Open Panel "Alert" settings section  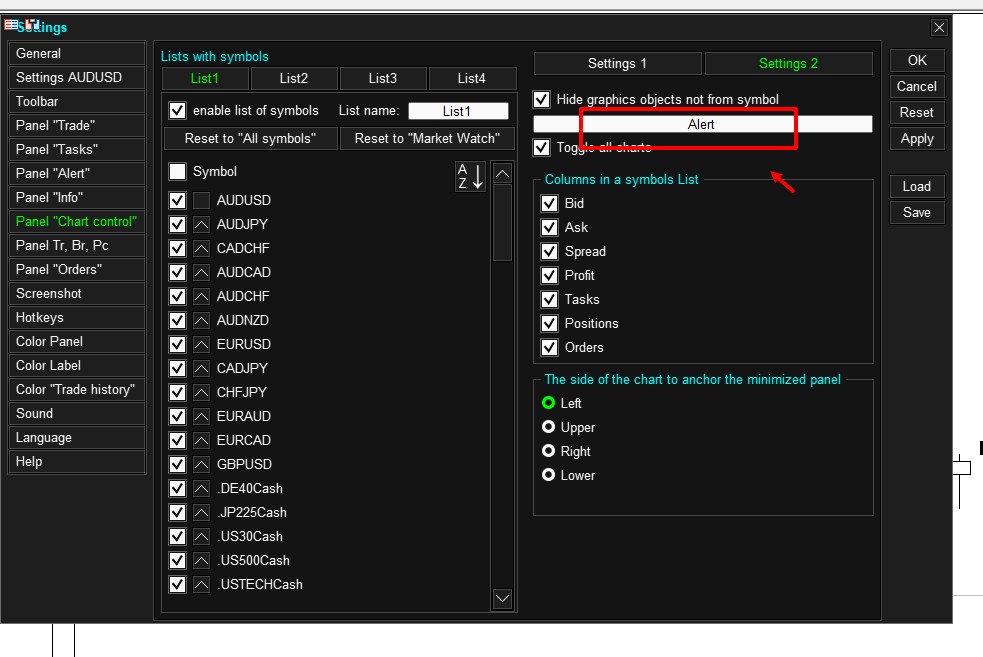tap(76, 174)
